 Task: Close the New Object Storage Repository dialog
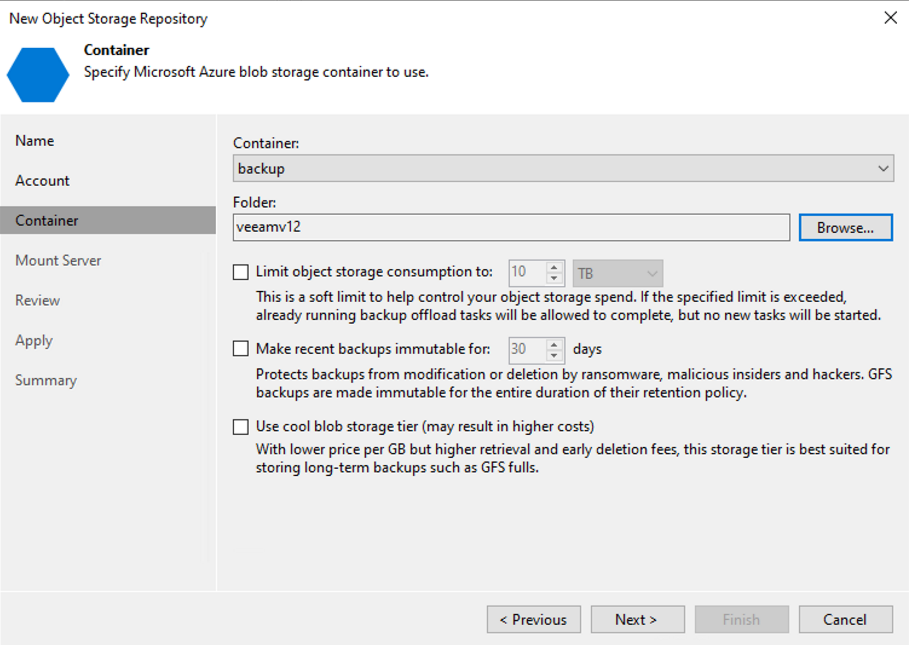[x=890, y=18]
